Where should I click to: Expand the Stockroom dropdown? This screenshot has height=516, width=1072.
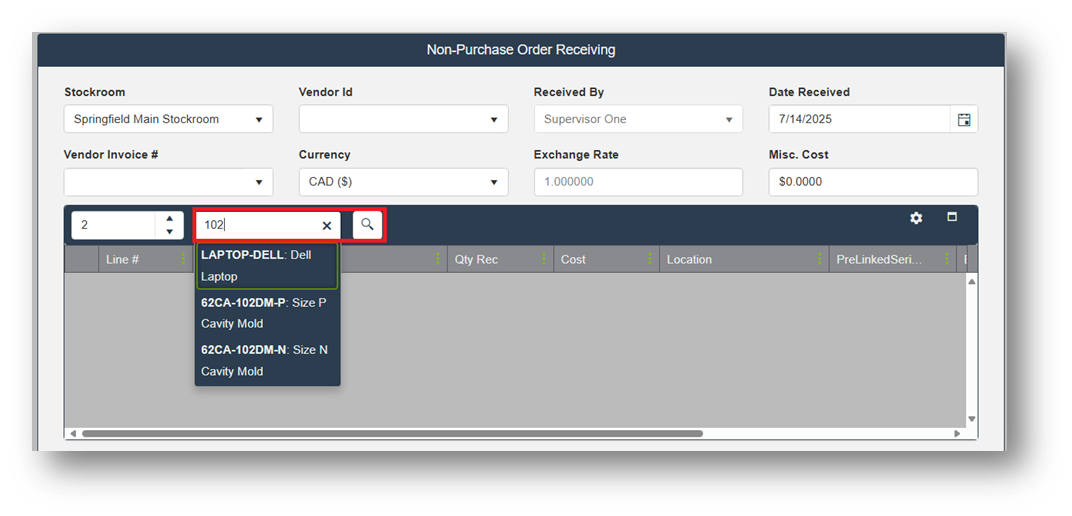coord(259,119)
